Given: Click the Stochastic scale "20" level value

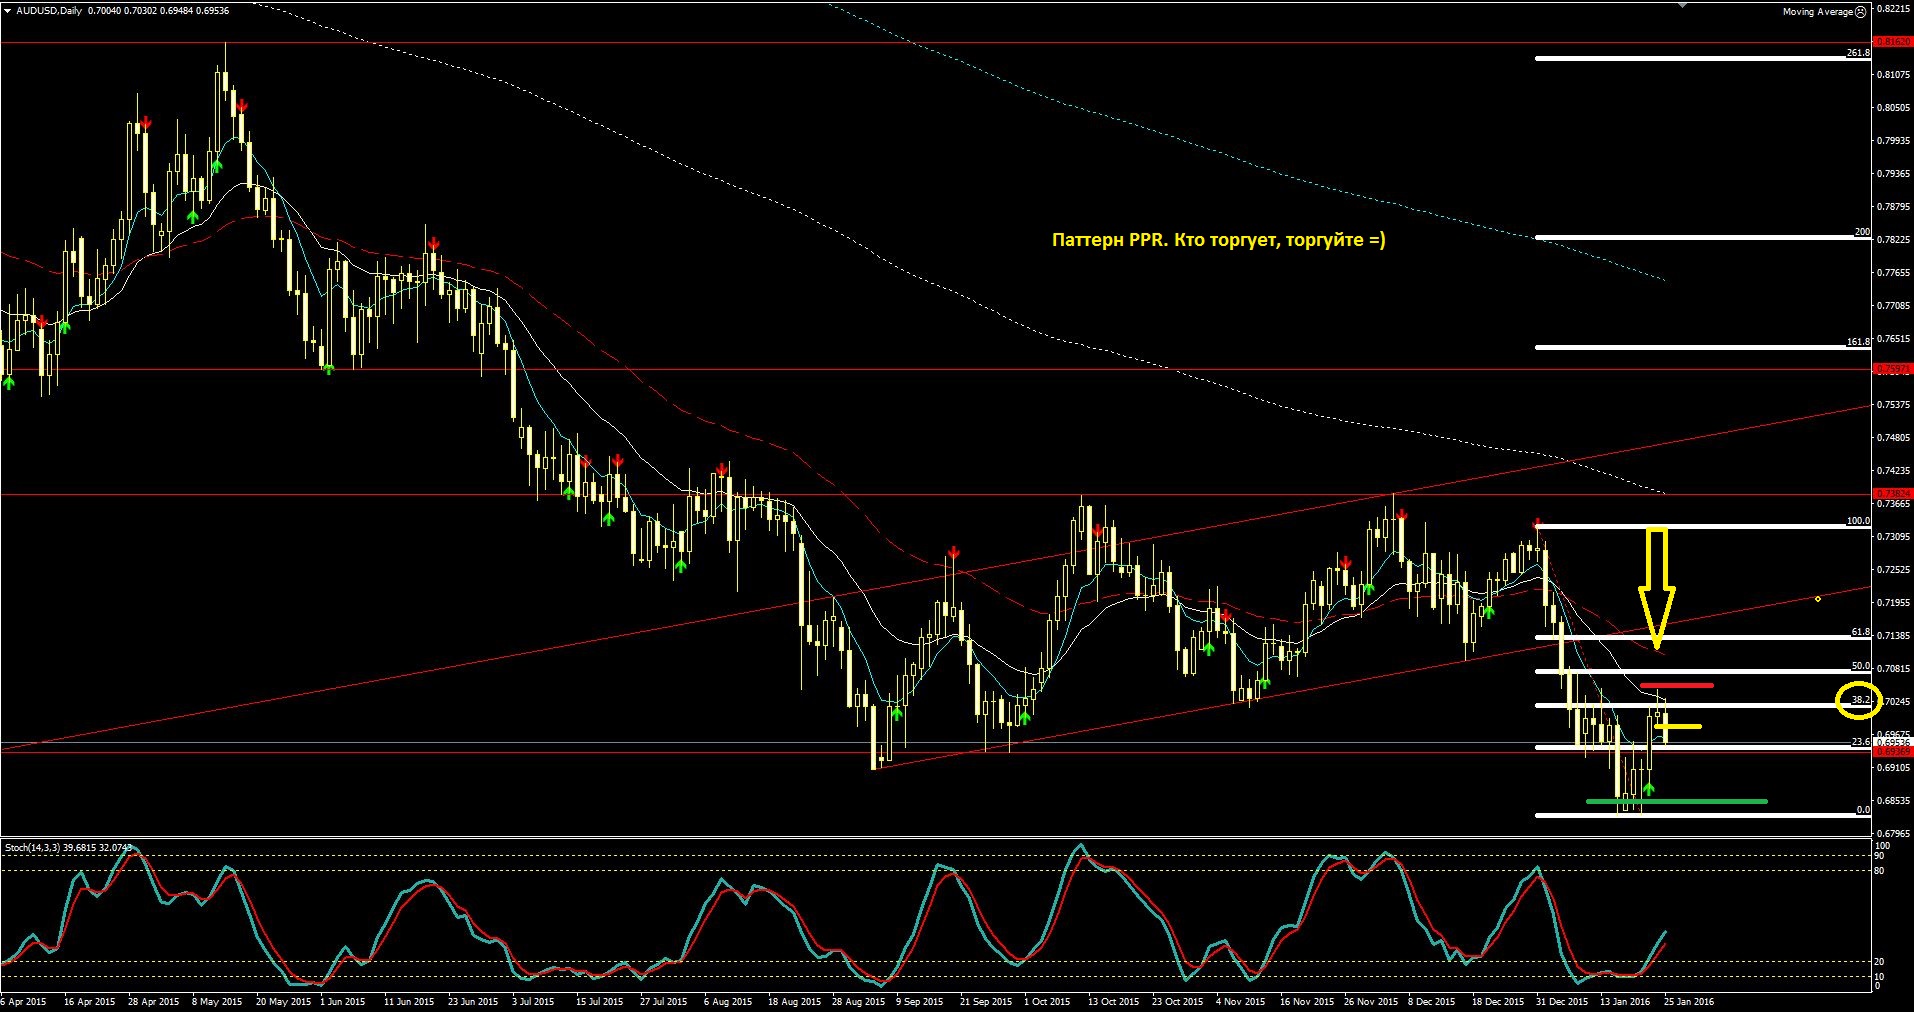Looking at the screenshot, I should (x=1879, y=962).
